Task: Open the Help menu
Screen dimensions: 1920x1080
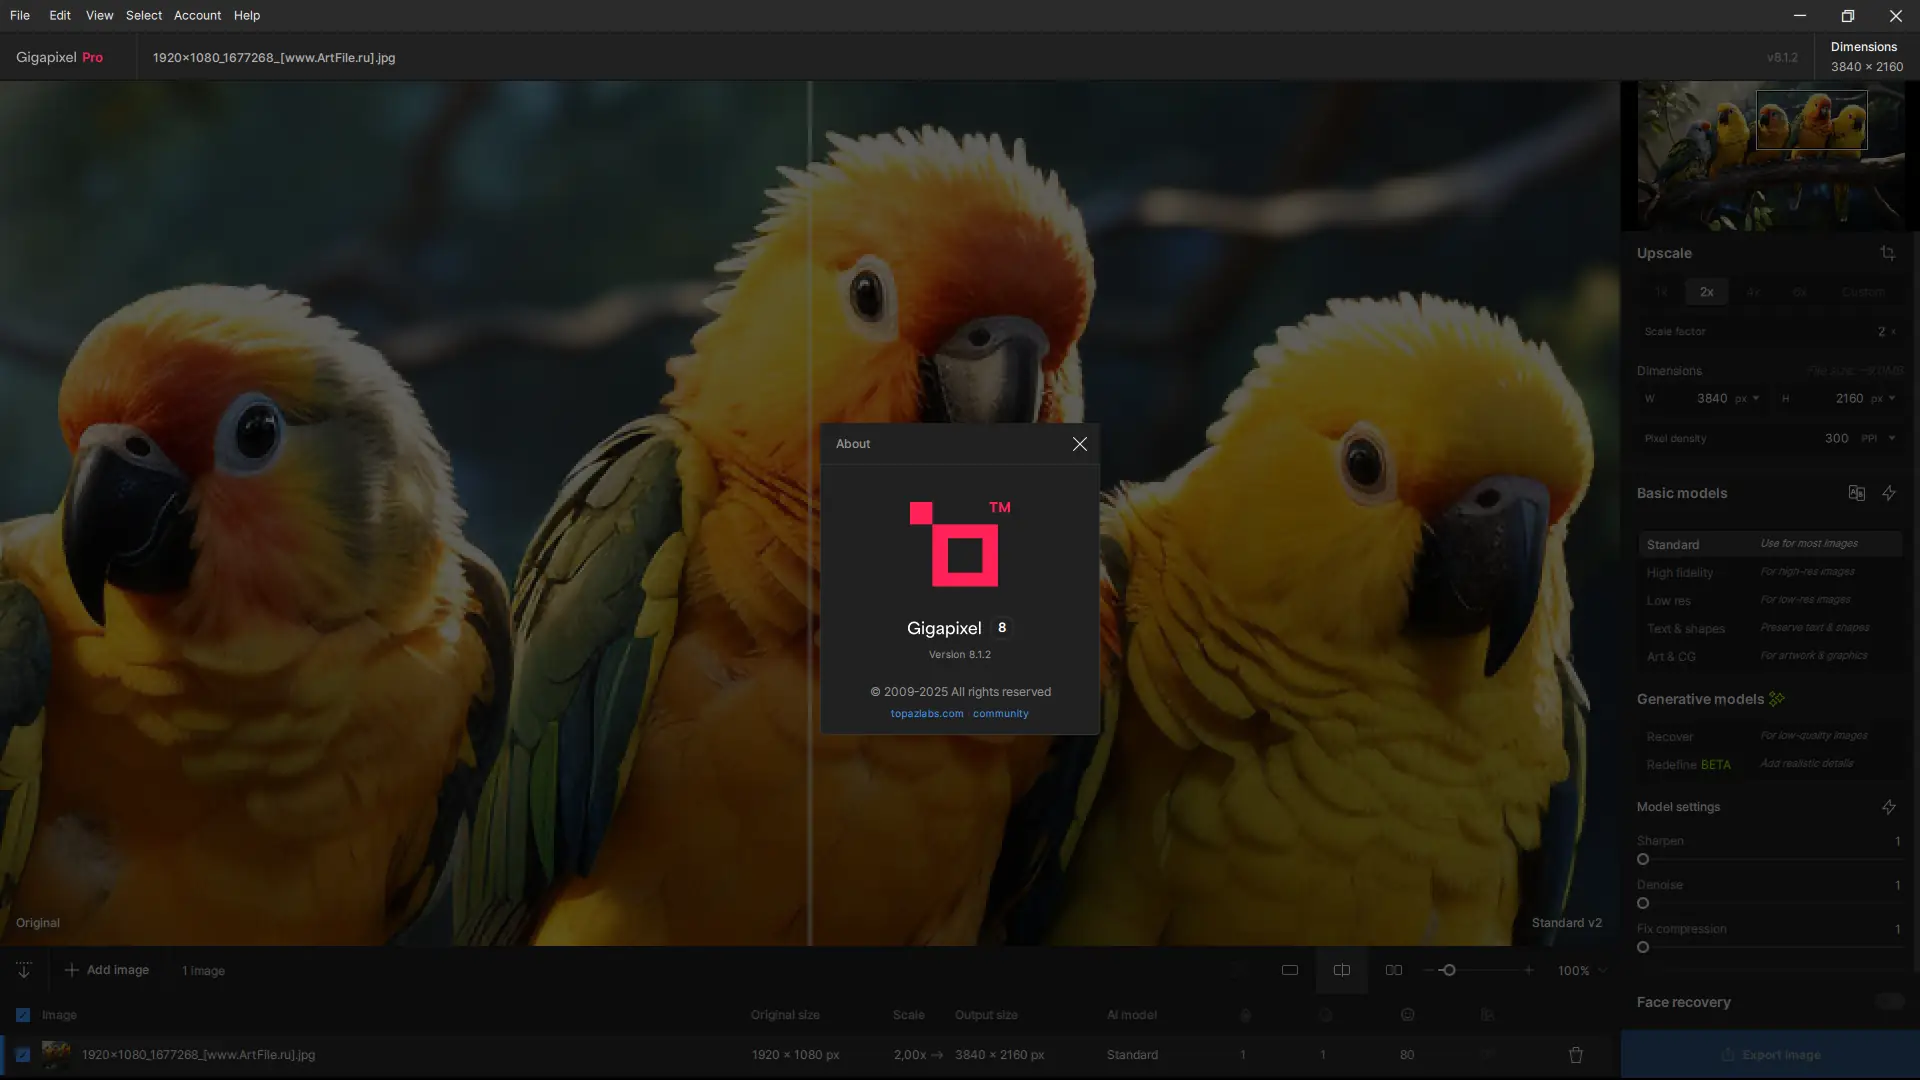Action: pyautogui.click(x=247, y=16)
